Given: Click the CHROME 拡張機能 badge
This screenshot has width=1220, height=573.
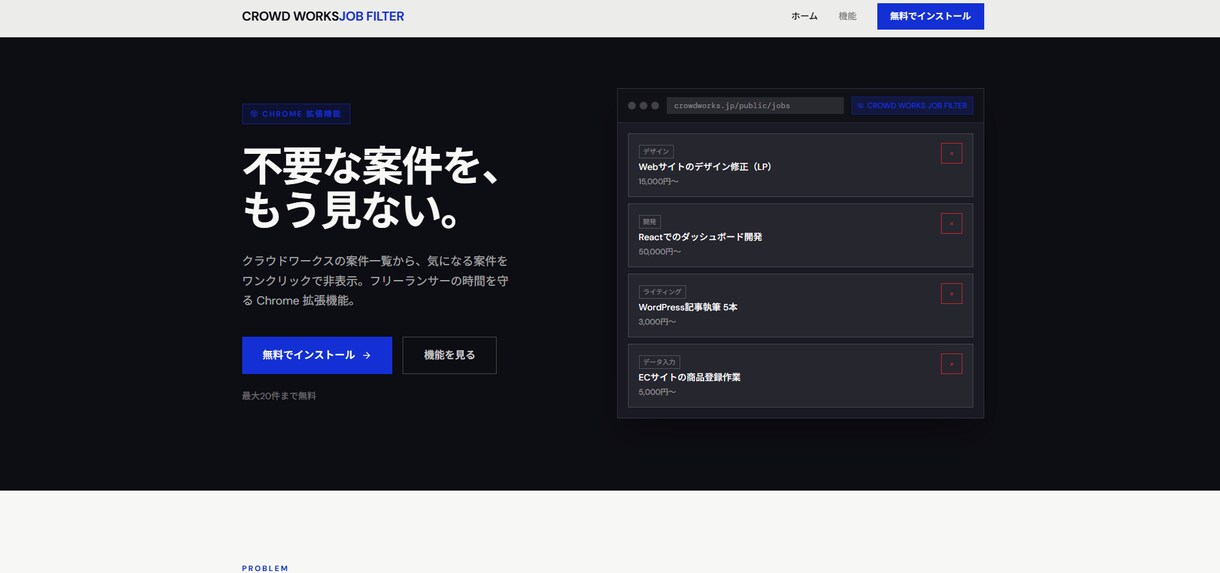Looking at the screenshot, I should pyautogui.click(x=296, y=114).
